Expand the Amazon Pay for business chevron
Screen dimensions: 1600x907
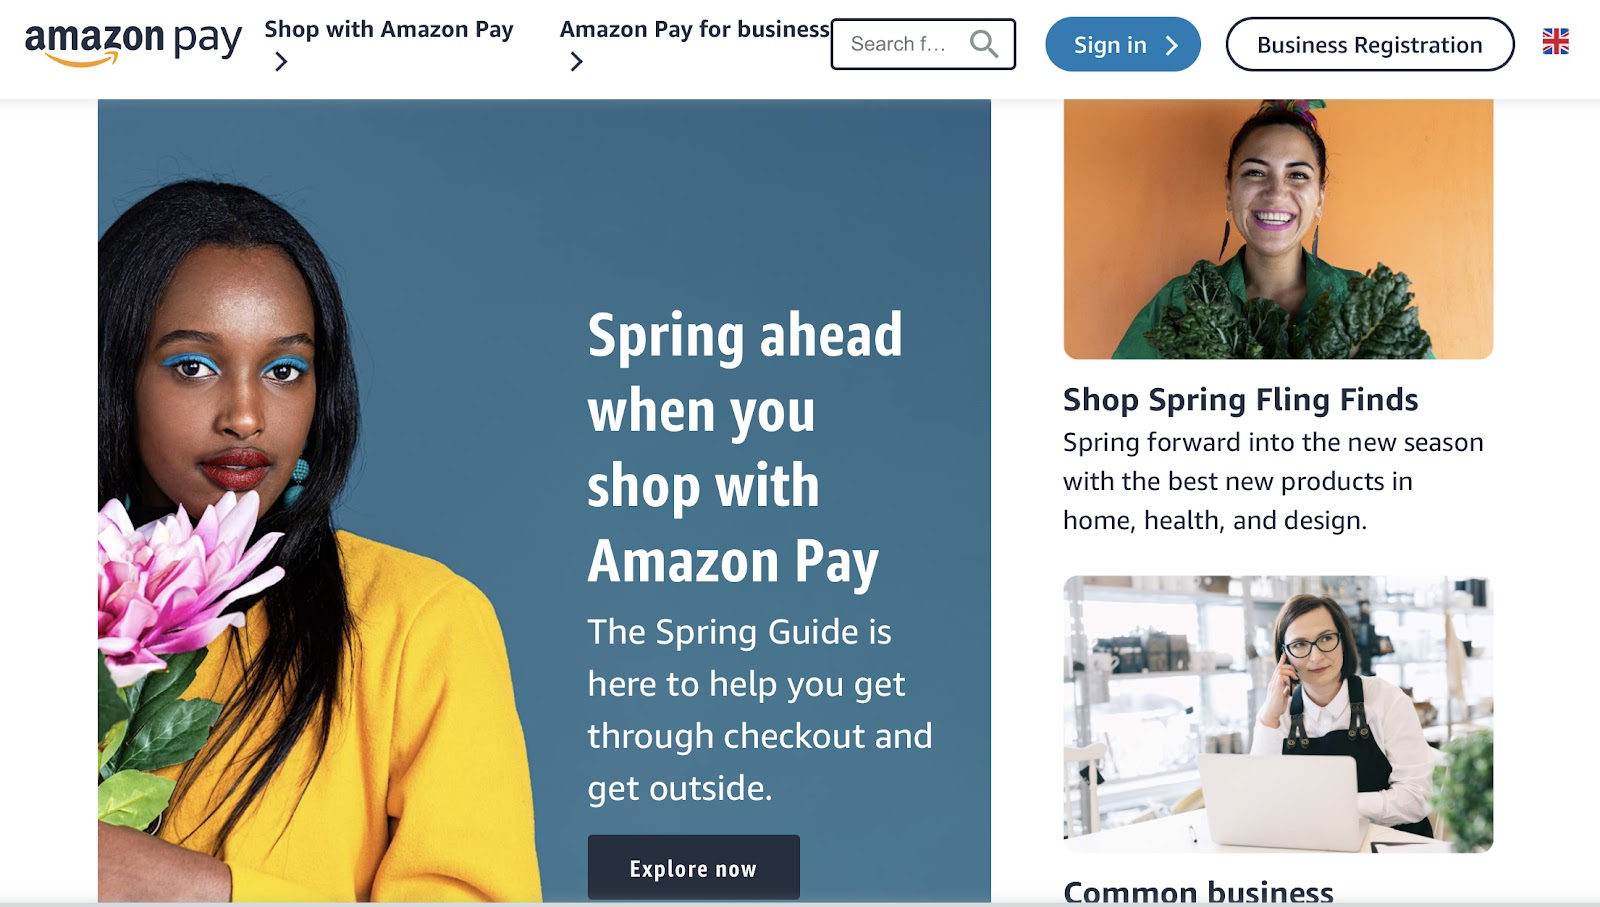(576, 62)
